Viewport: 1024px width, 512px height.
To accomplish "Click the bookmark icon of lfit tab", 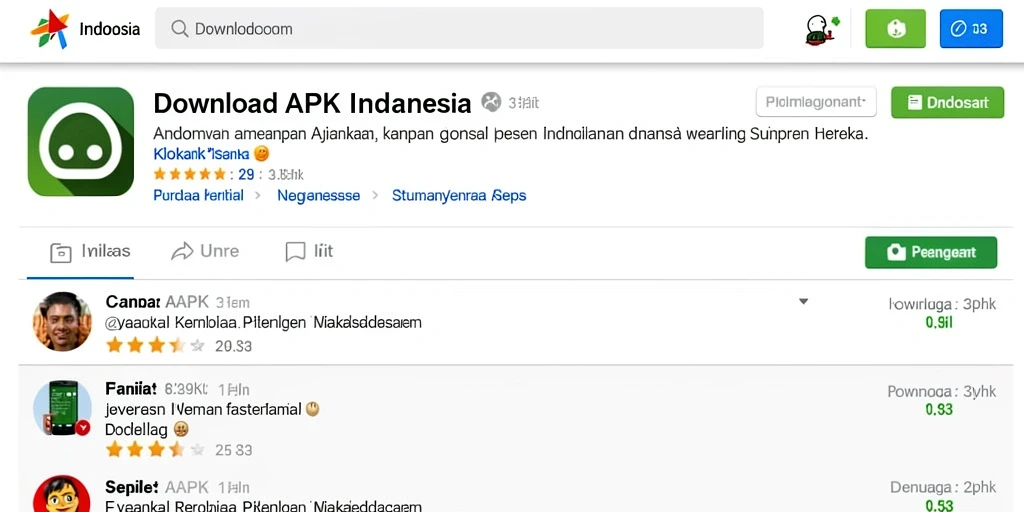I will coord(295,252).
